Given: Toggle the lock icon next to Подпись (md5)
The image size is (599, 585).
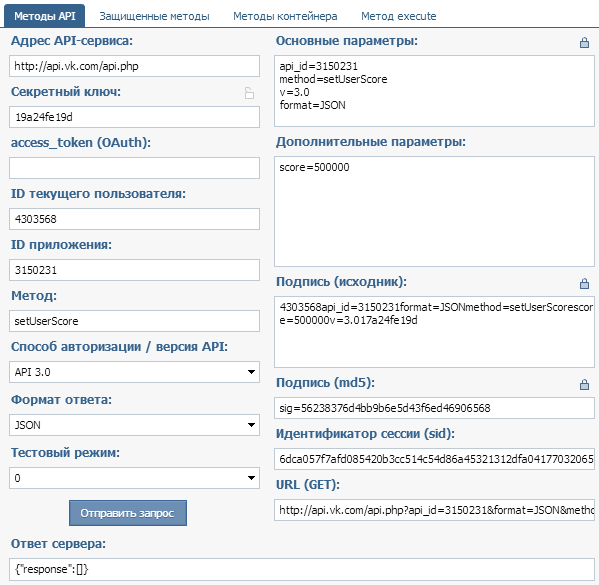Looking at the screenshot, I should pos(584,384).
